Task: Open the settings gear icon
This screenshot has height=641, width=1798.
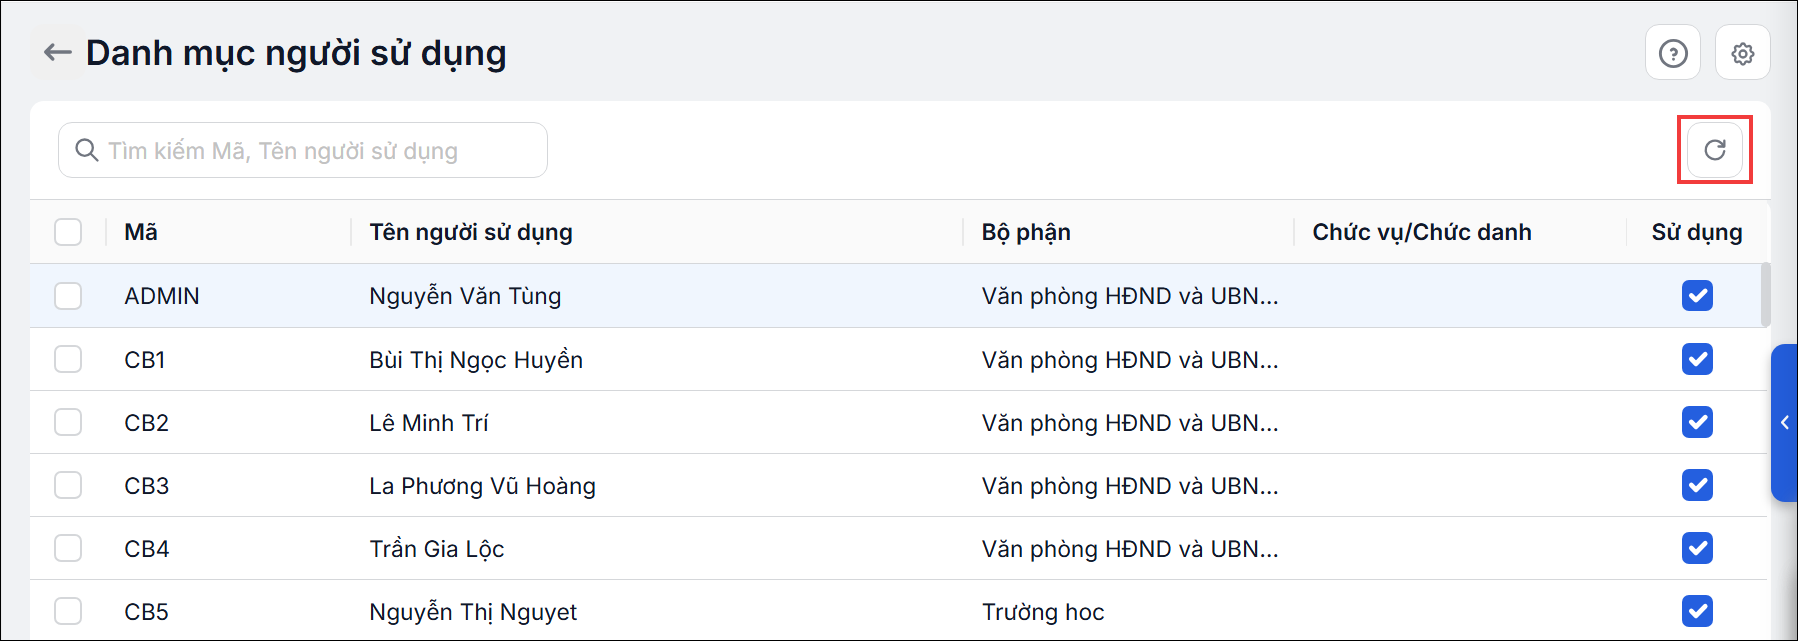Action: click(1743, 53)
